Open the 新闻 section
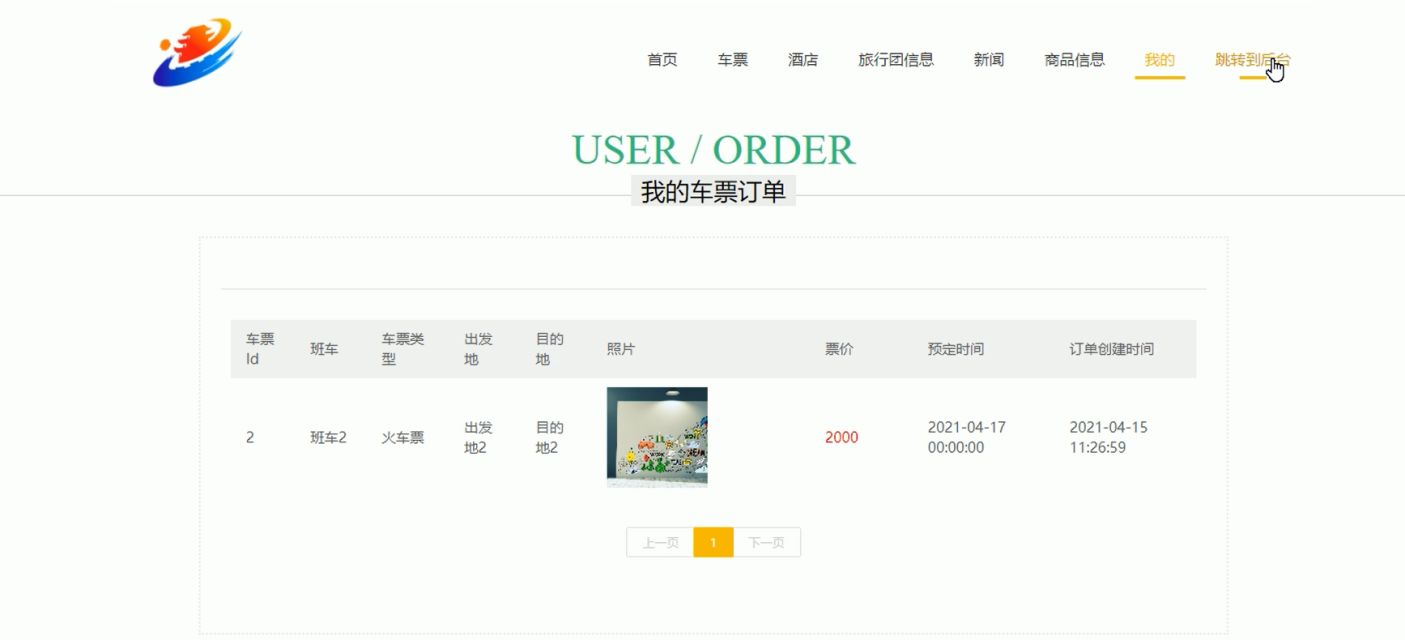The height and width of the screenshot is (640, 1405). click(989, 60)
